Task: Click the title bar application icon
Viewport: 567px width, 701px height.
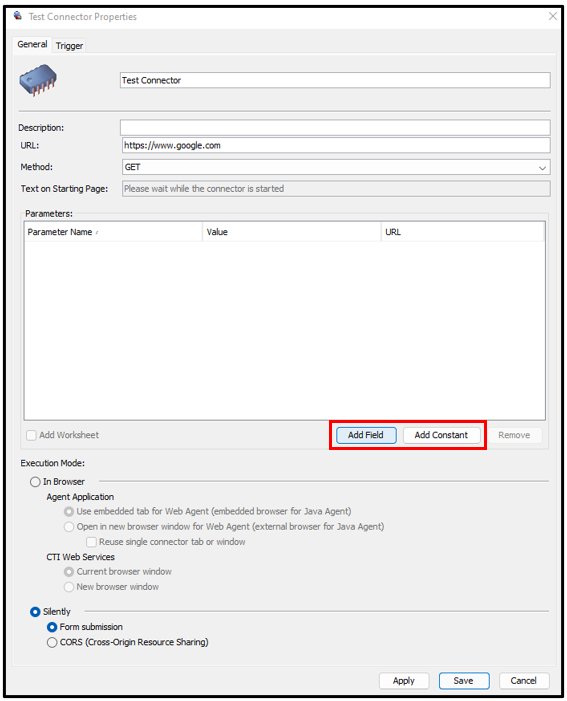Action: click(18, 16)
